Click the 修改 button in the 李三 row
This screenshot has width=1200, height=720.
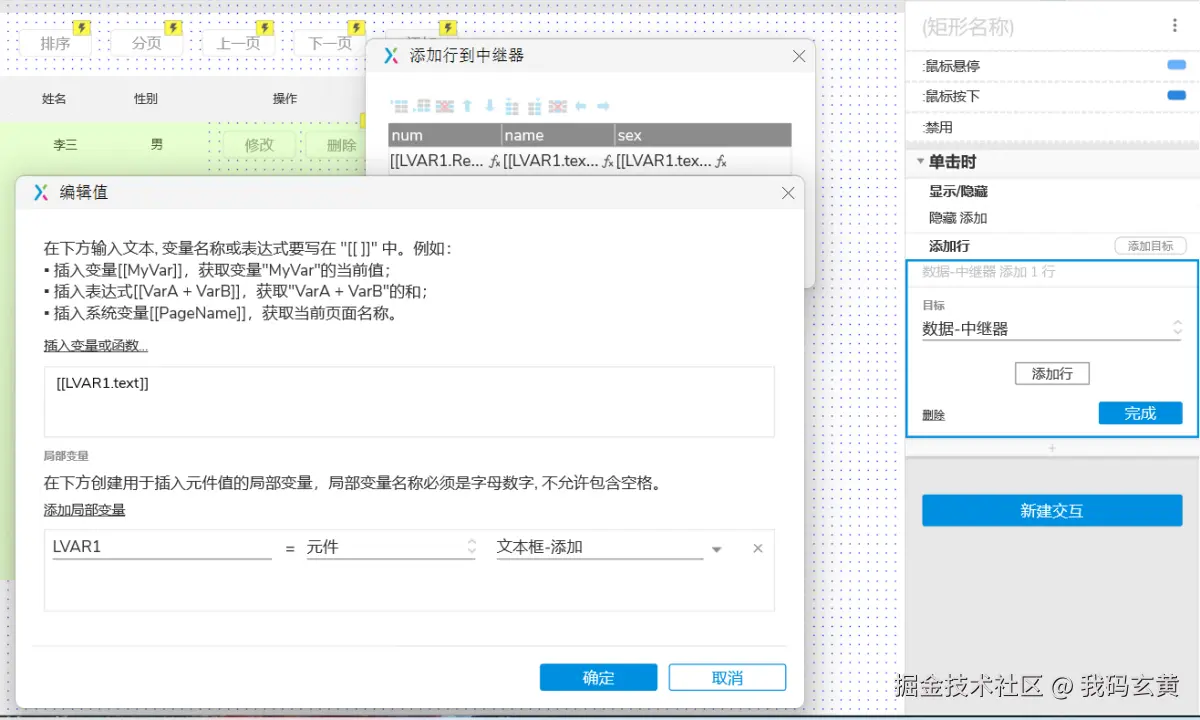(259, 145)
